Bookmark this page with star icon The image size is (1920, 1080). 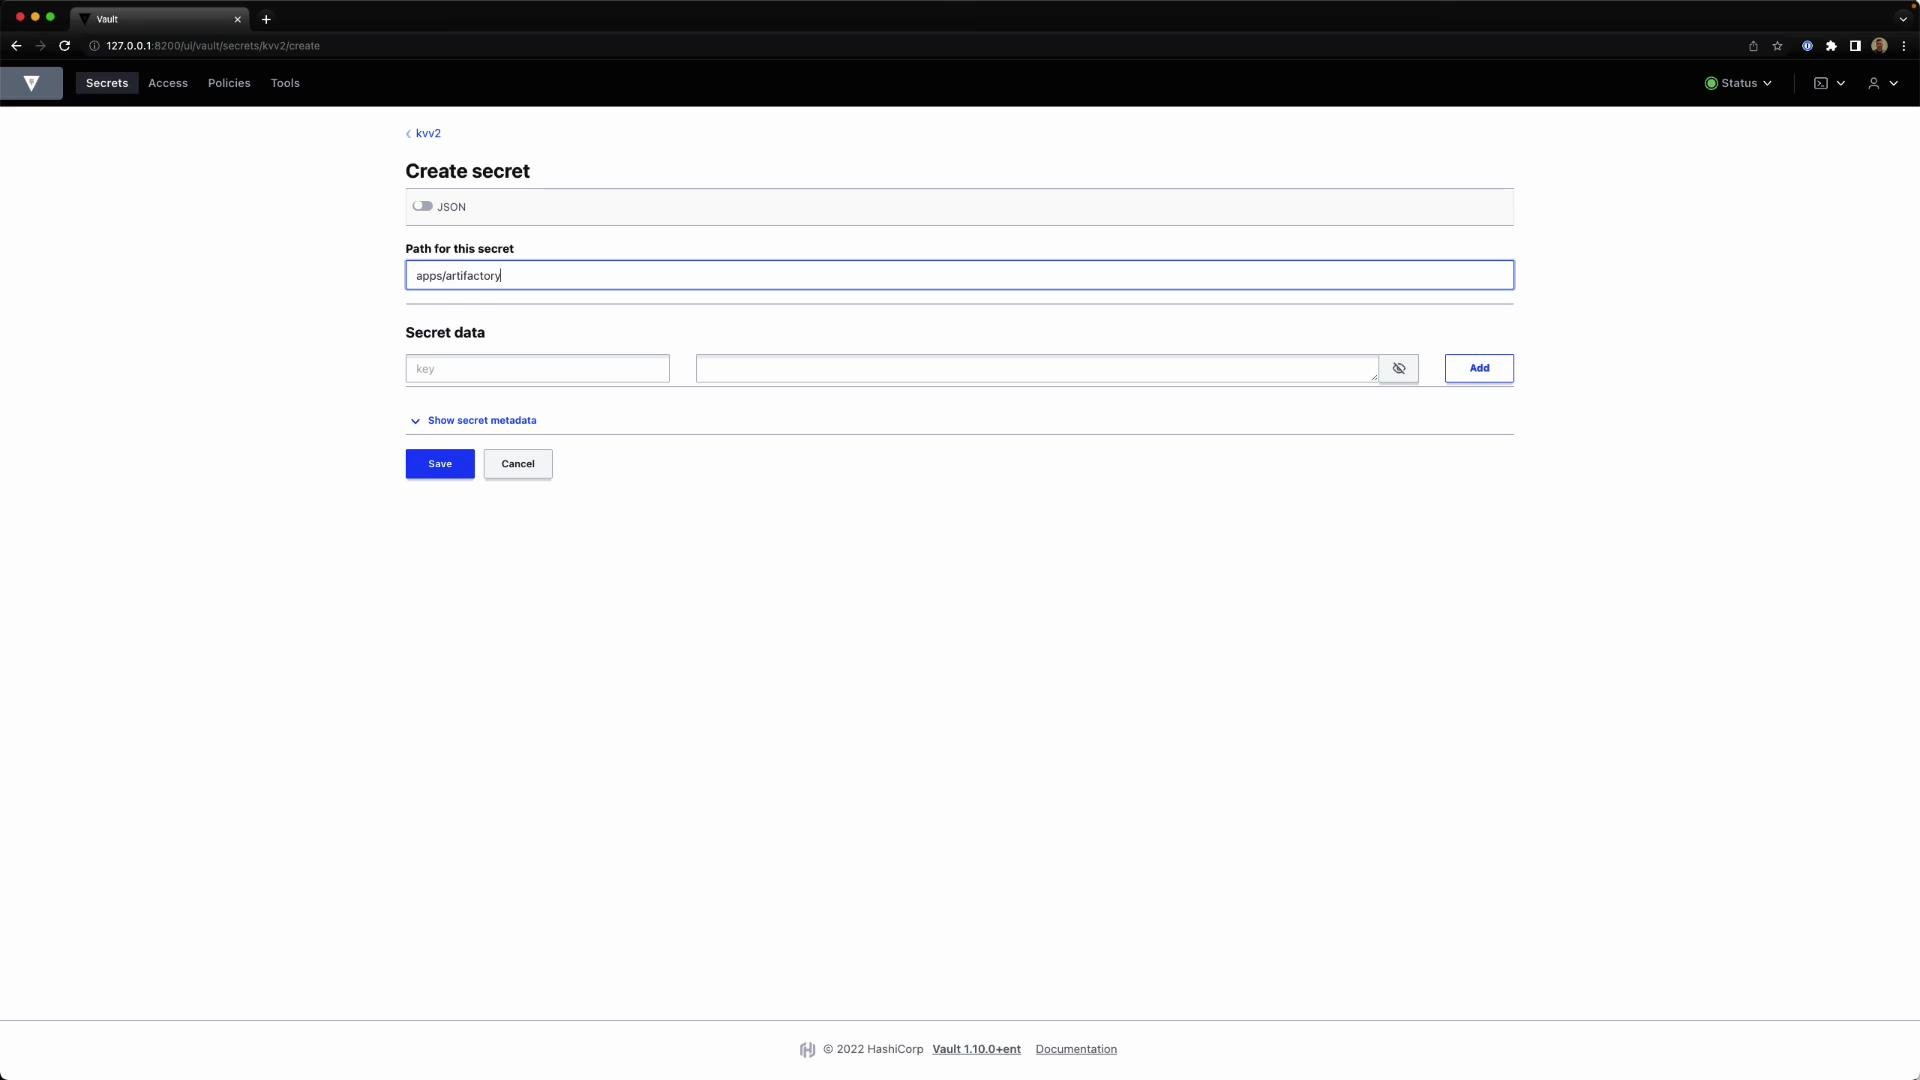tap(1777, 46)
